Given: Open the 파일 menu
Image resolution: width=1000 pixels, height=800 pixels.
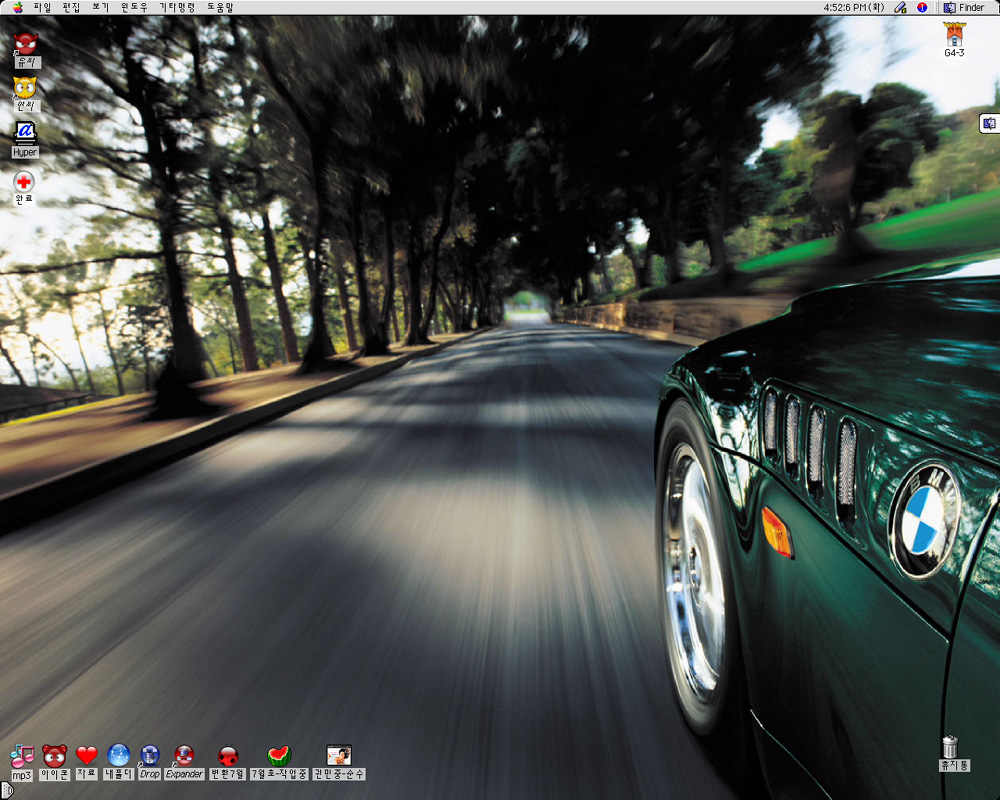Looking at the screenshot, I should click(42, 7).
